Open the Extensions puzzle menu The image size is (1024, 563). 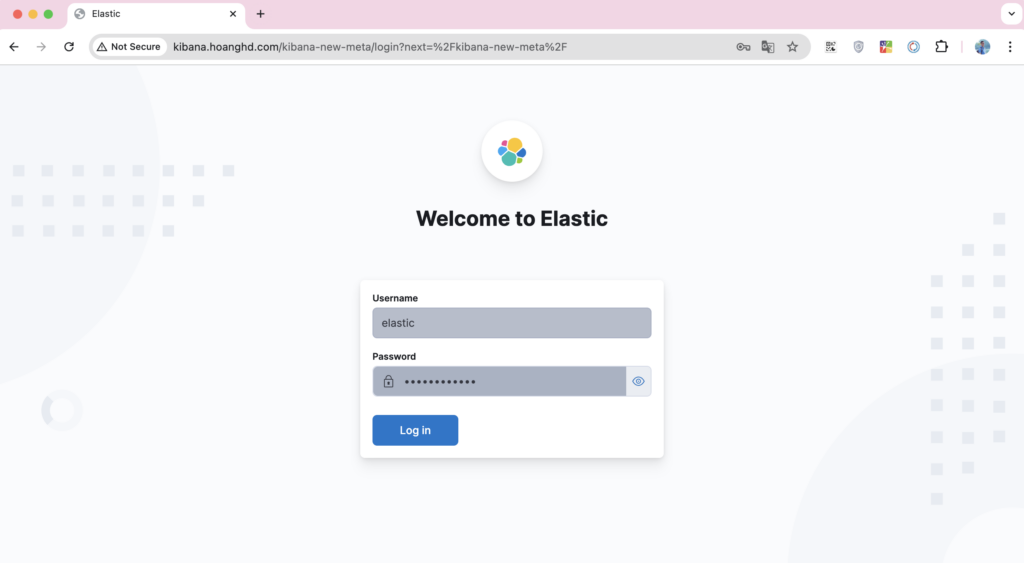941,46
